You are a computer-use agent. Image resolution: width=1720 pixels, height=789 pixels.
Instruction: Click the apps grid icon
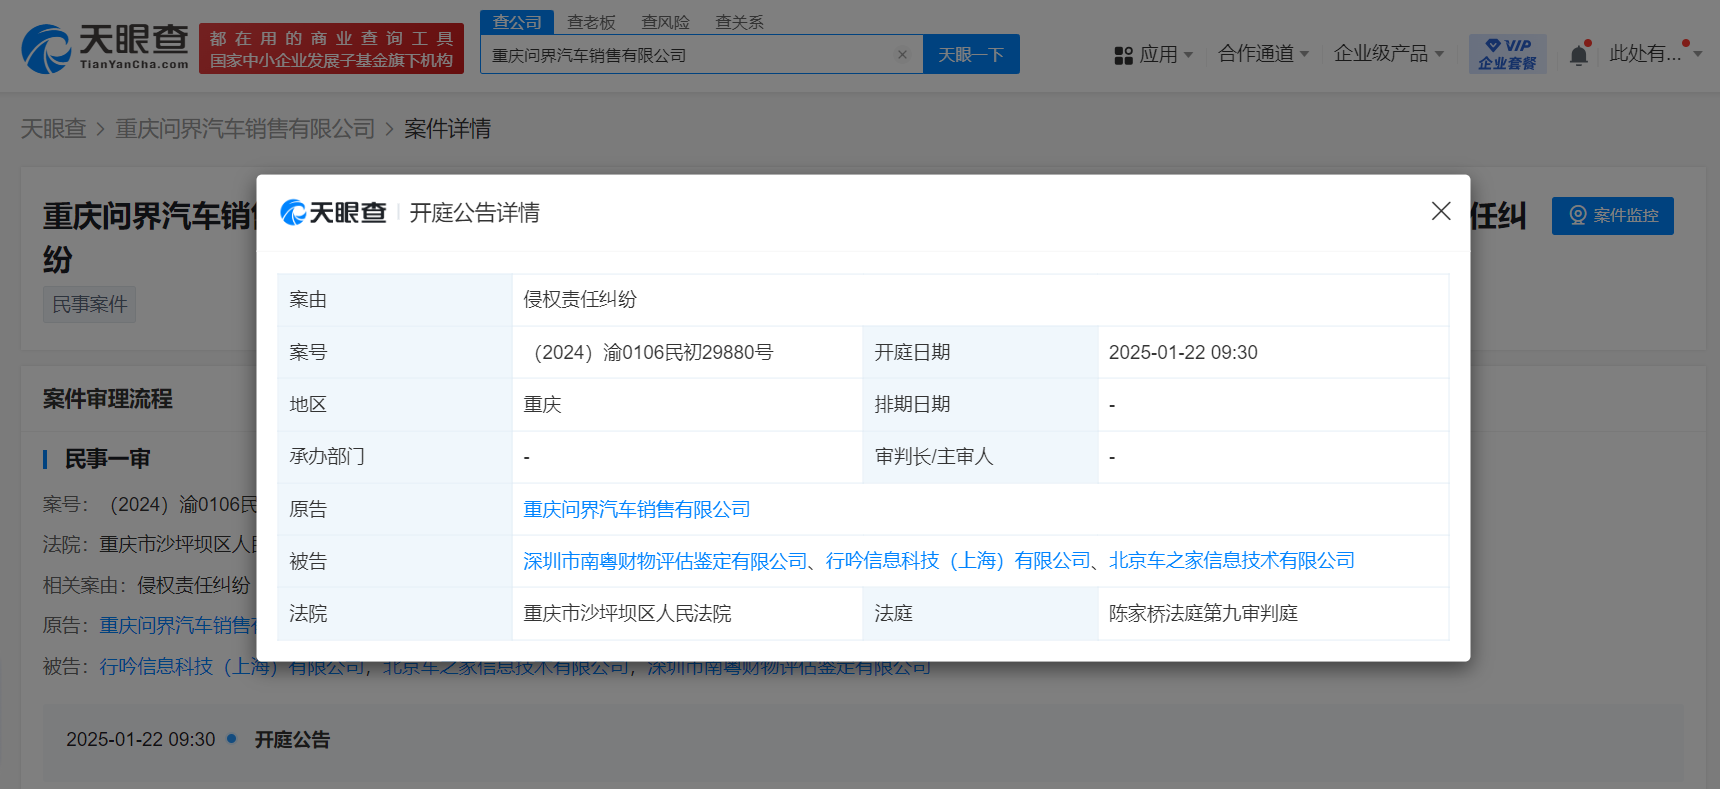tap(1123, 55)
